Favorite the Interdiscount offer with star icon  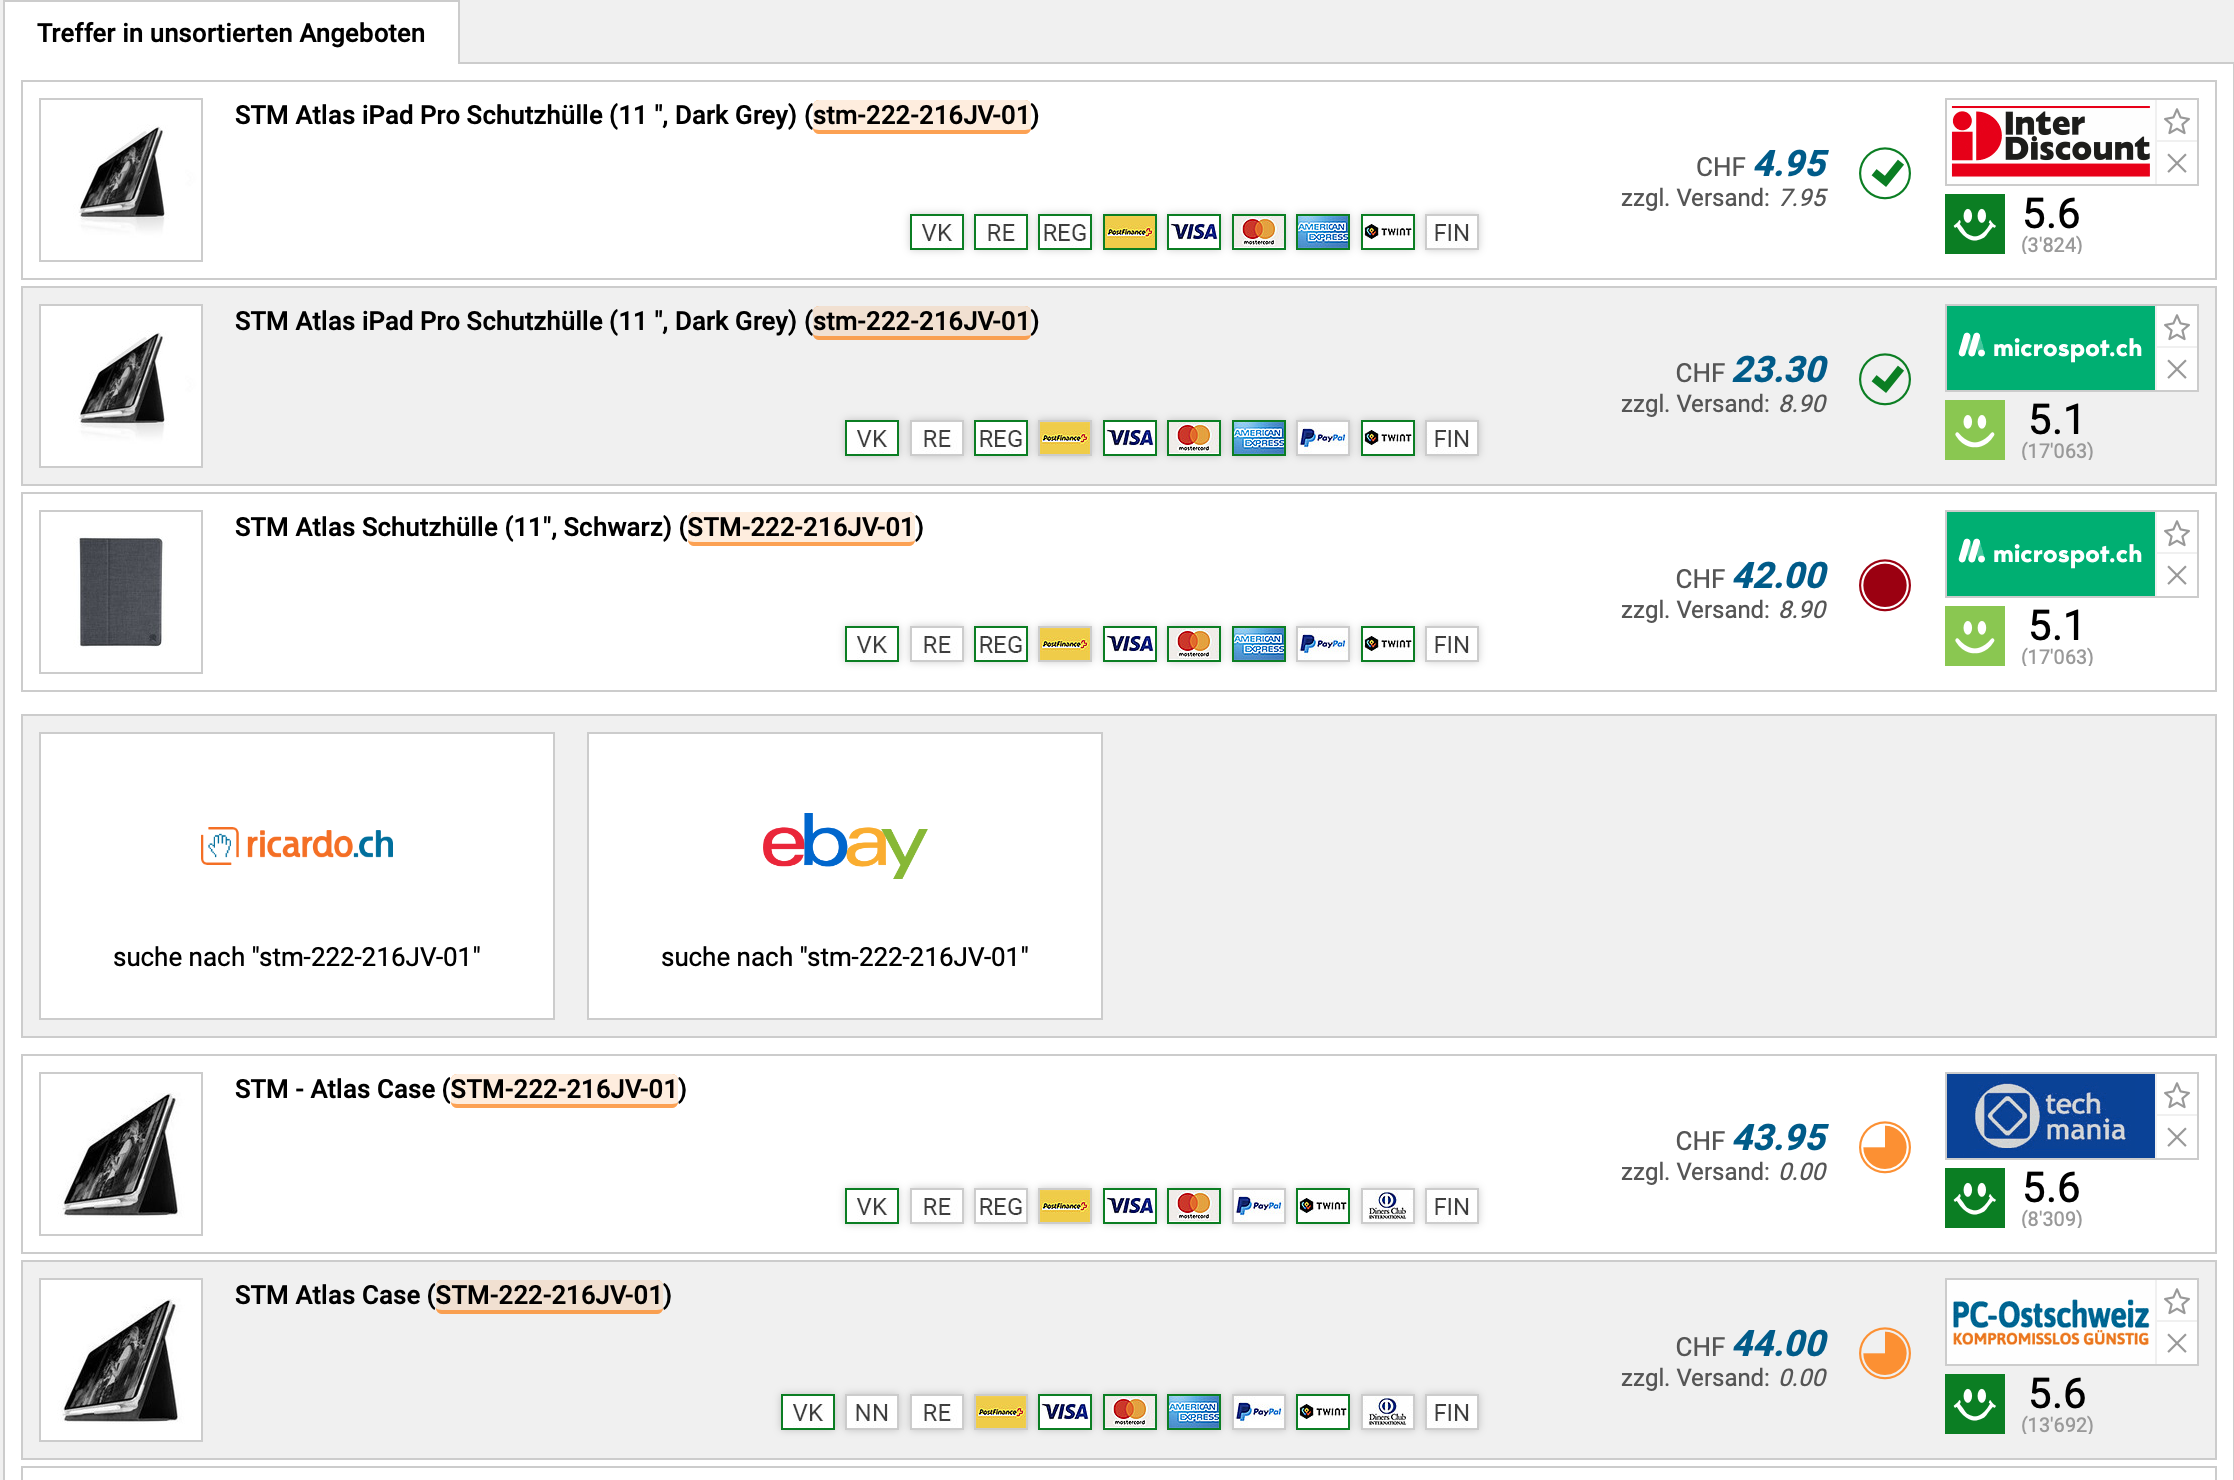coord(2176,123)
